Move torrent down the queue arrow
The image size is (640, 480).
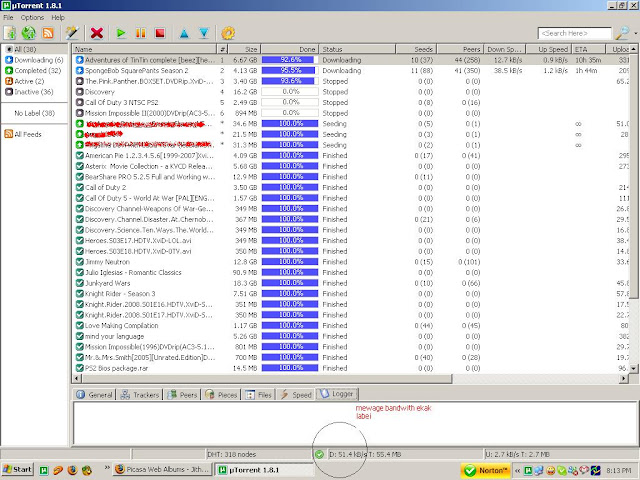click(204, 33)
